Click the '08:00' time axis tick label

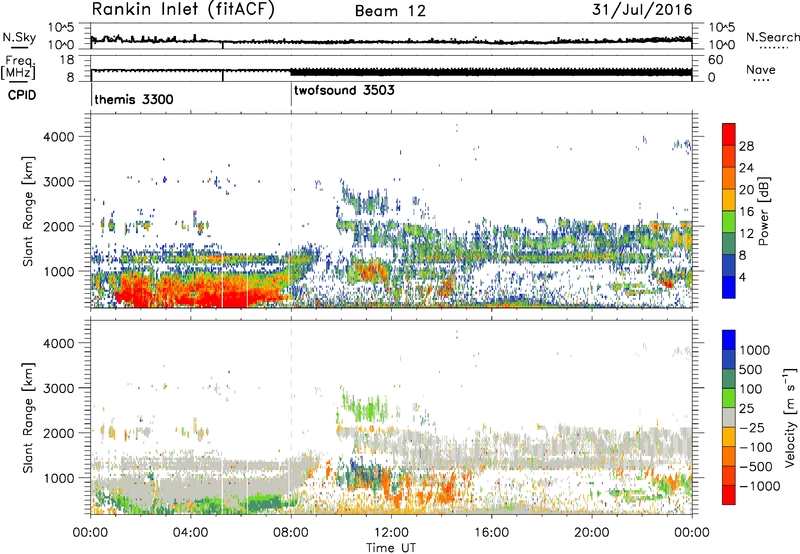pos(291,533)
